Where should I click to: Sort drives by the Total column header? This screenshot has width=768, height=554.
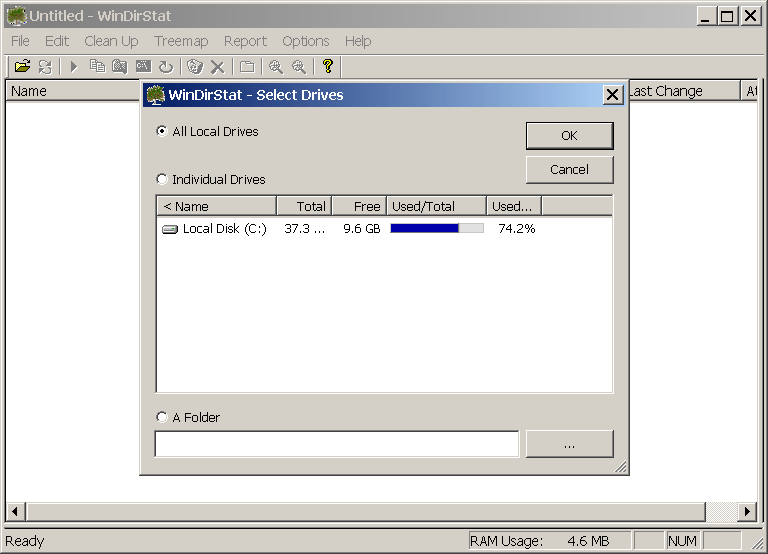pos(304,206)
